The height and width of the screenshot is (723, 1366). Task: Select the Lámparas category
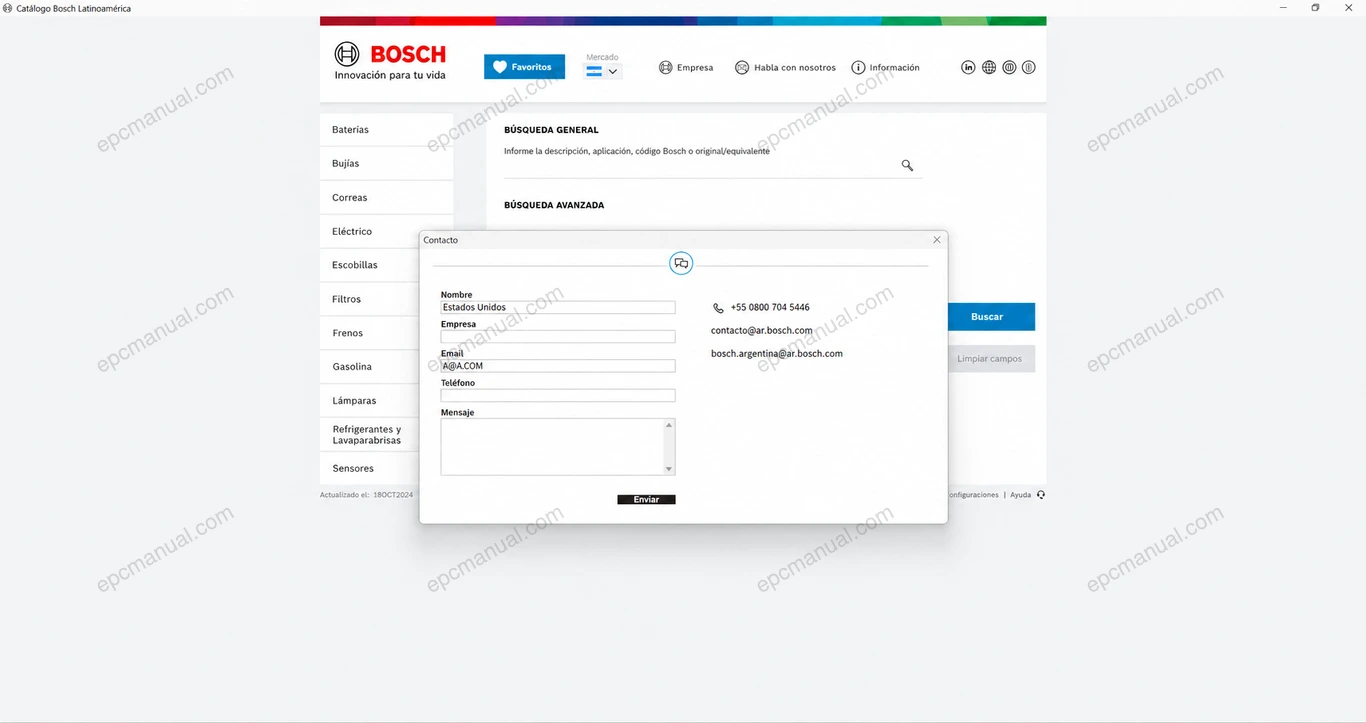click(x=370, y=401)
